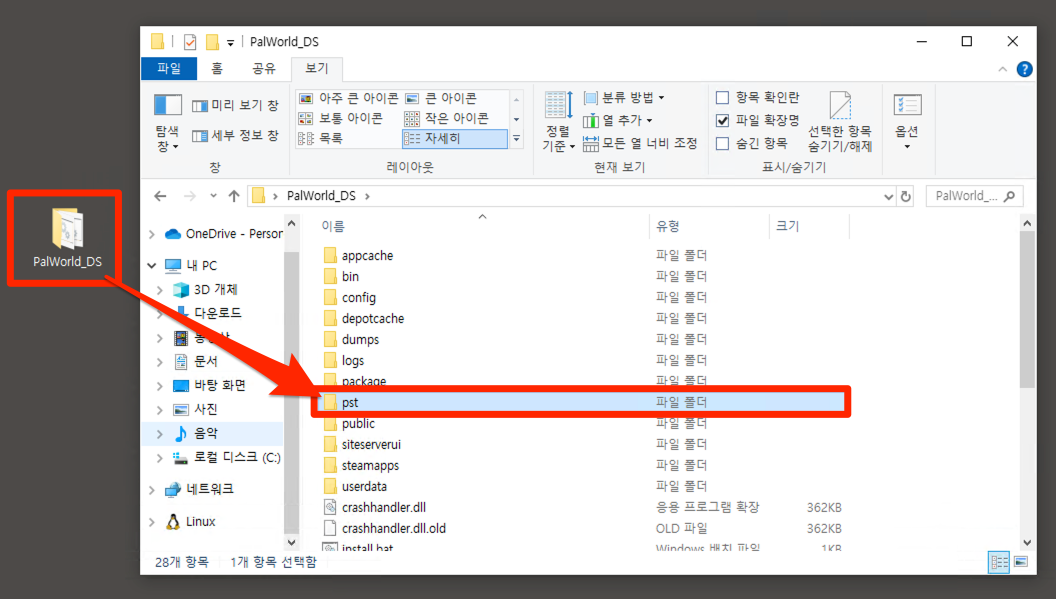Click the Help question mark icon

click(1024, 69)
